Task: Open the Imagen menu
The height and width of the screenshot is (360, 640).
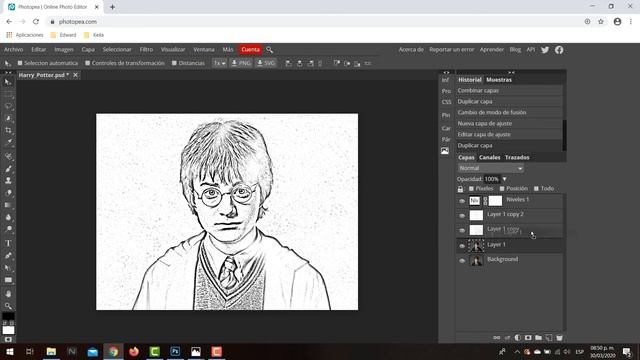Action: pyautogui.click(x=64, y=49)
